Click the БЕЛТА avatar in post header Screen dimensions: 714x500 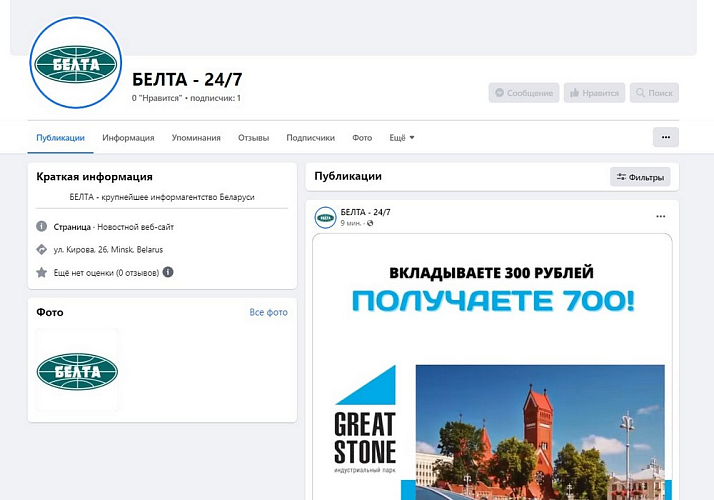point(325,217)
